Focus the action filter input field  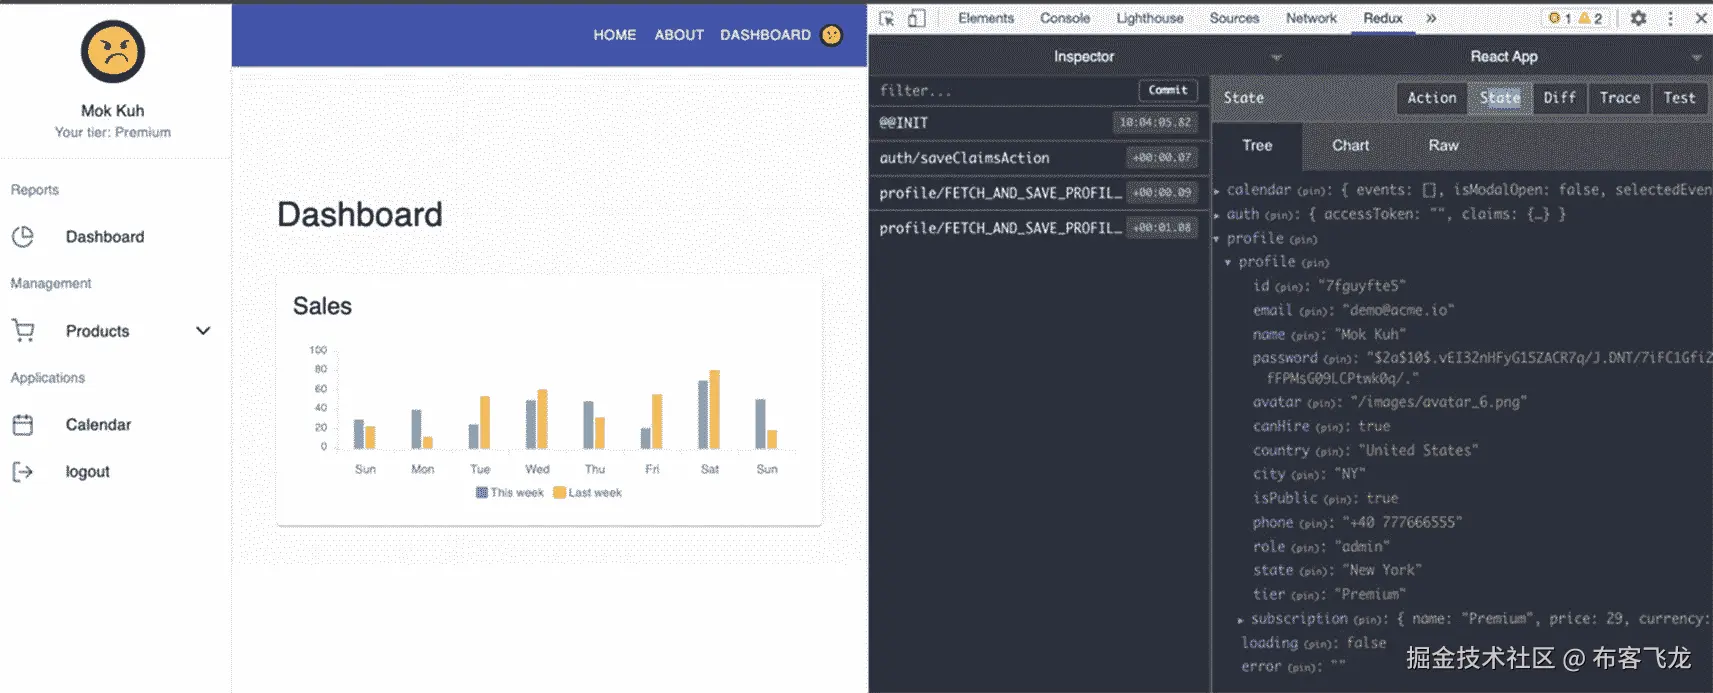click(x=1004, y=91)
